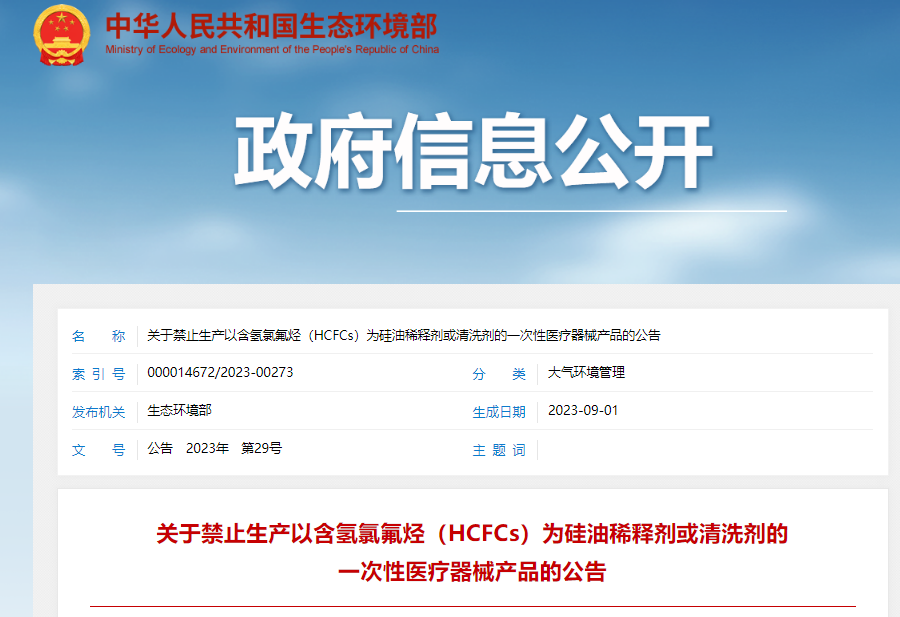Click document number 公告 2023年 第29号

pos(214,449)
